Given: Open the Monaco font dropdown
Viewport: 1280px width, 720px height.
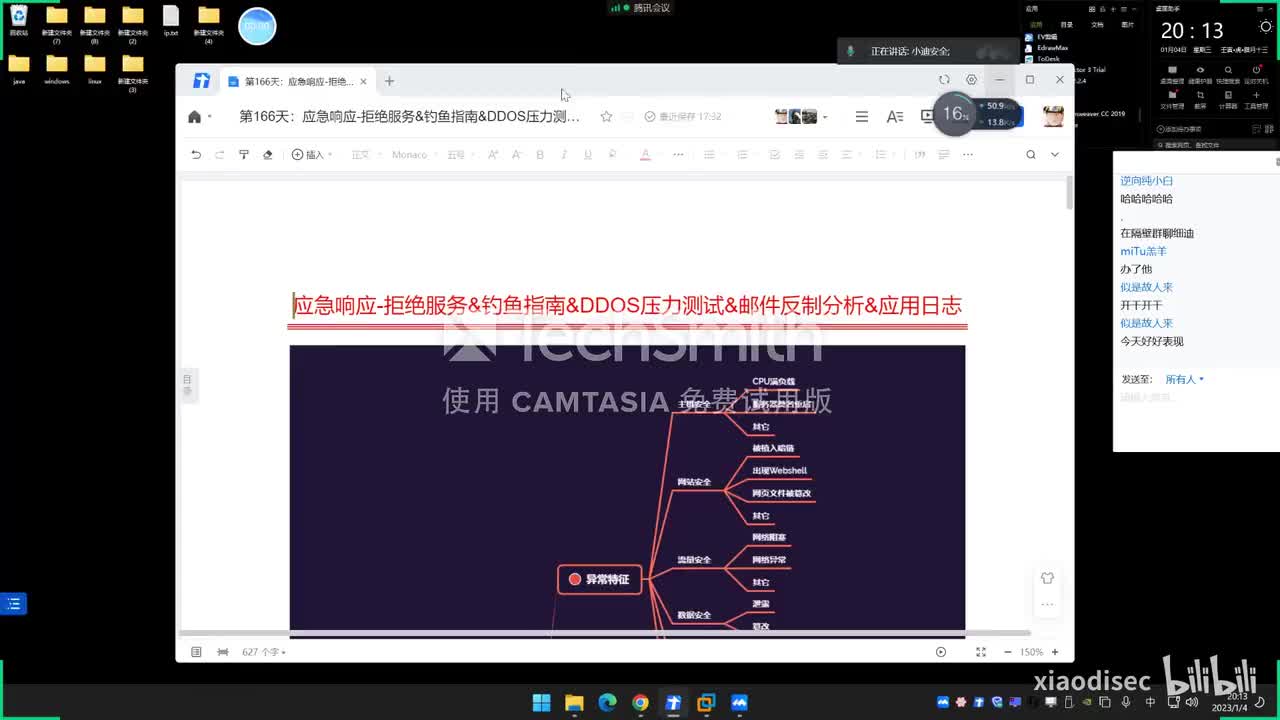Looking at the screenshot, I should pos(413,155).
